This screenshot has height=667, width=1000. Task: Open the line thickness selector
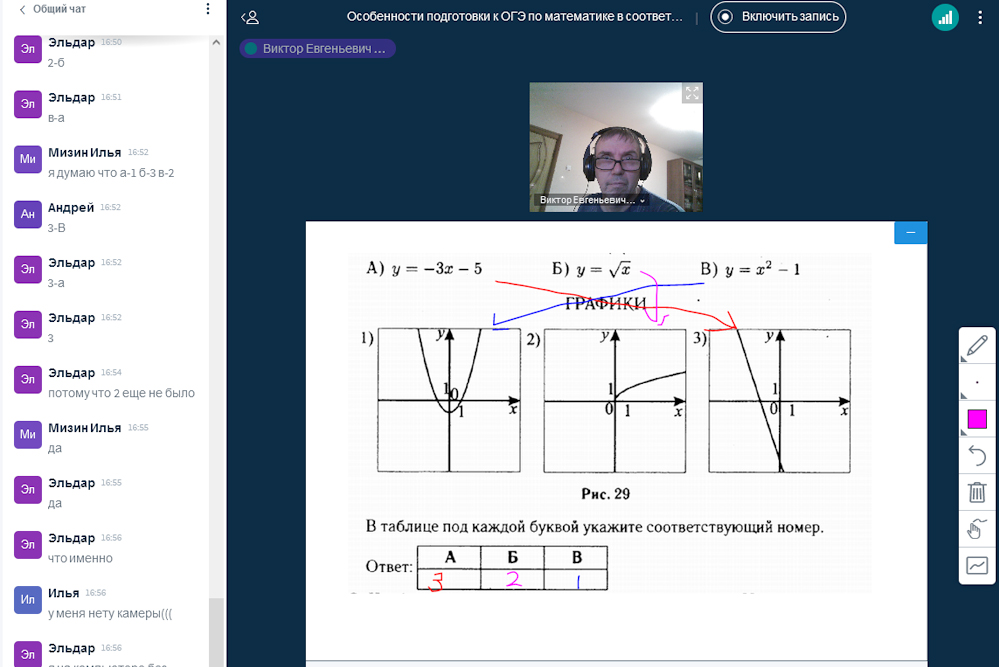pos(977,383)
